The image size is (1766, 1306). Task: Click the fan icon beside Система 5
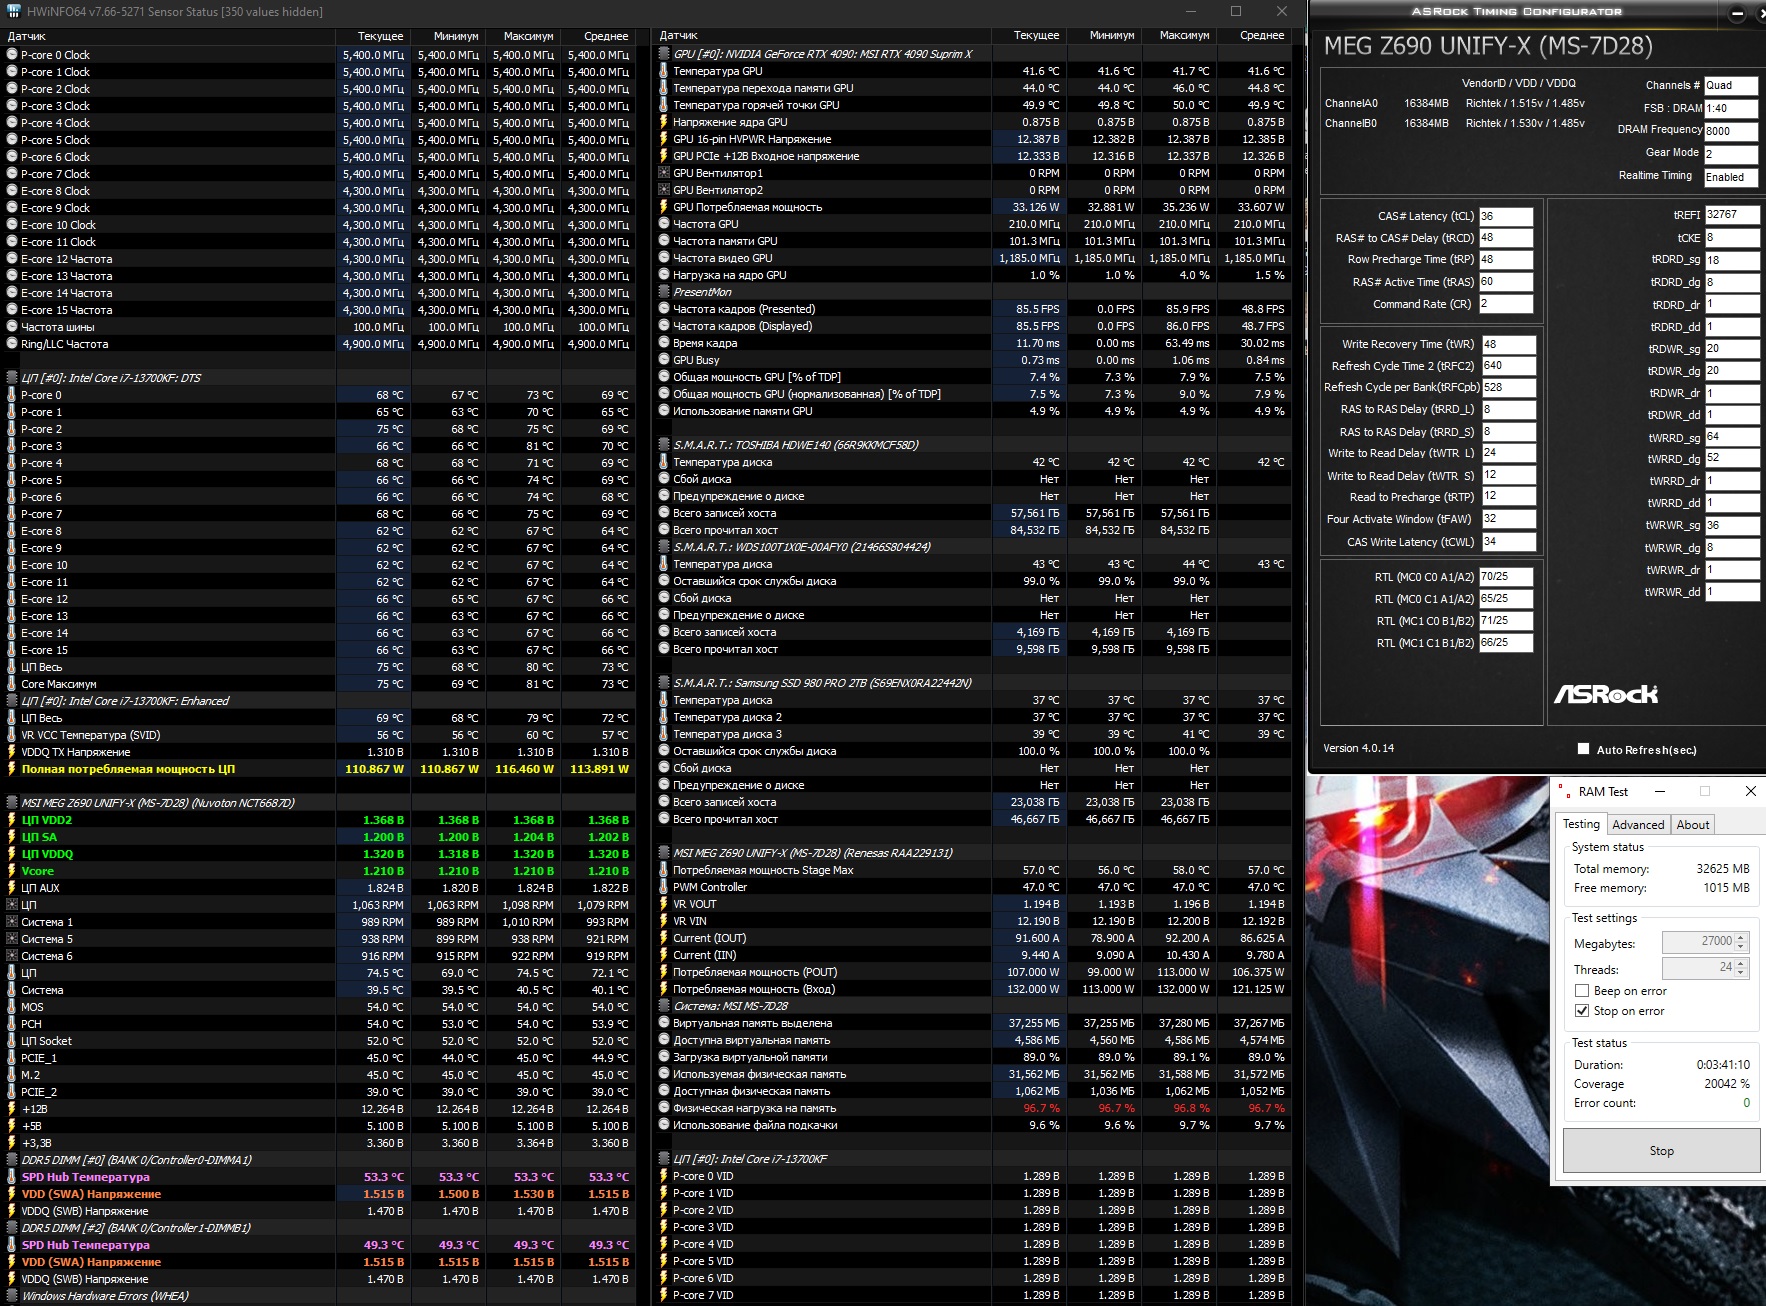pyautogui.click(x=12, y=939)
